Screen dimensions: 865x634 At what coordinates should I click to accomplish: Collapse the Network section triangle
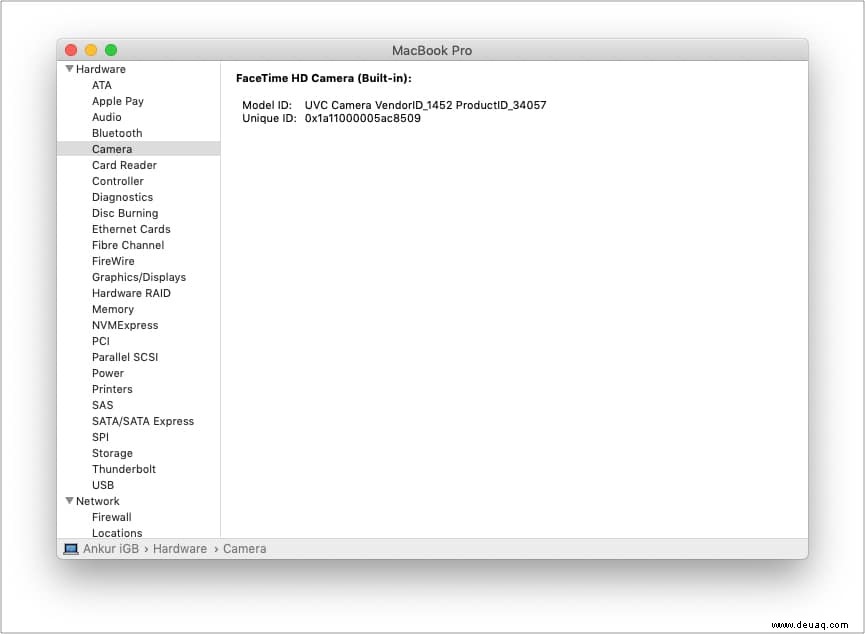click(69, 501)
